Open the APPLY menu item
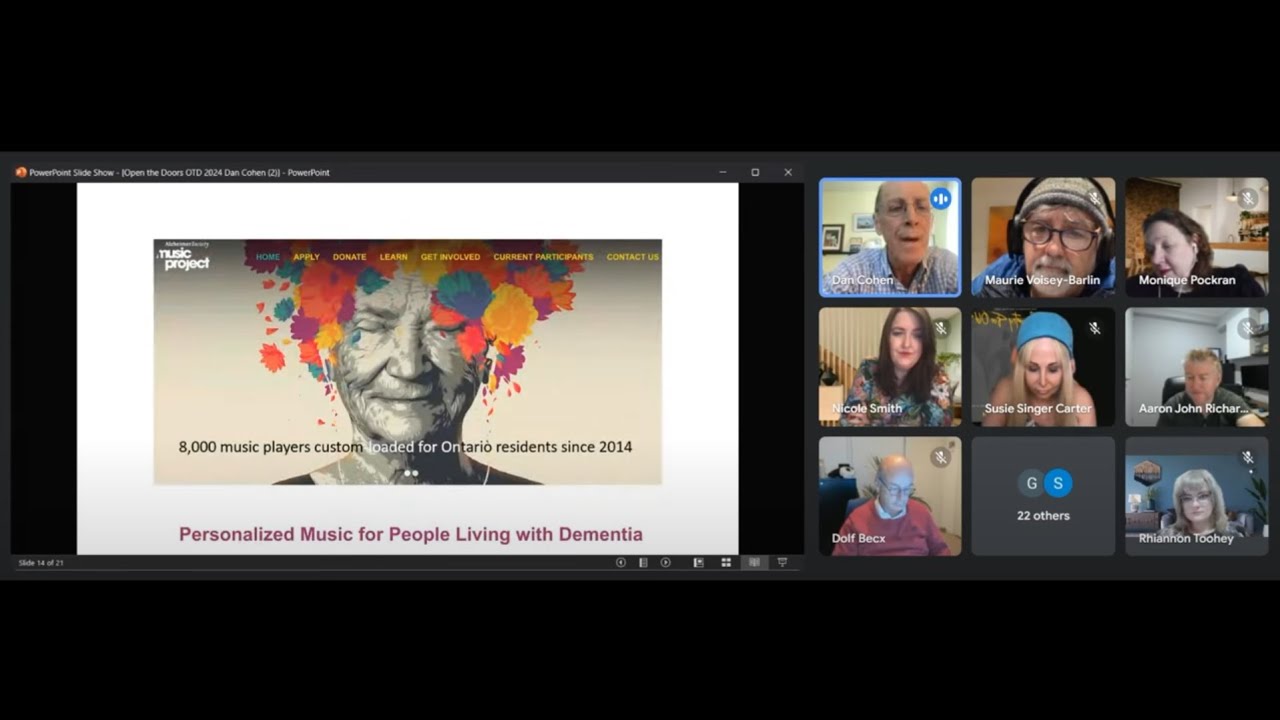1280x720 pixels. (x=306, y=257)
